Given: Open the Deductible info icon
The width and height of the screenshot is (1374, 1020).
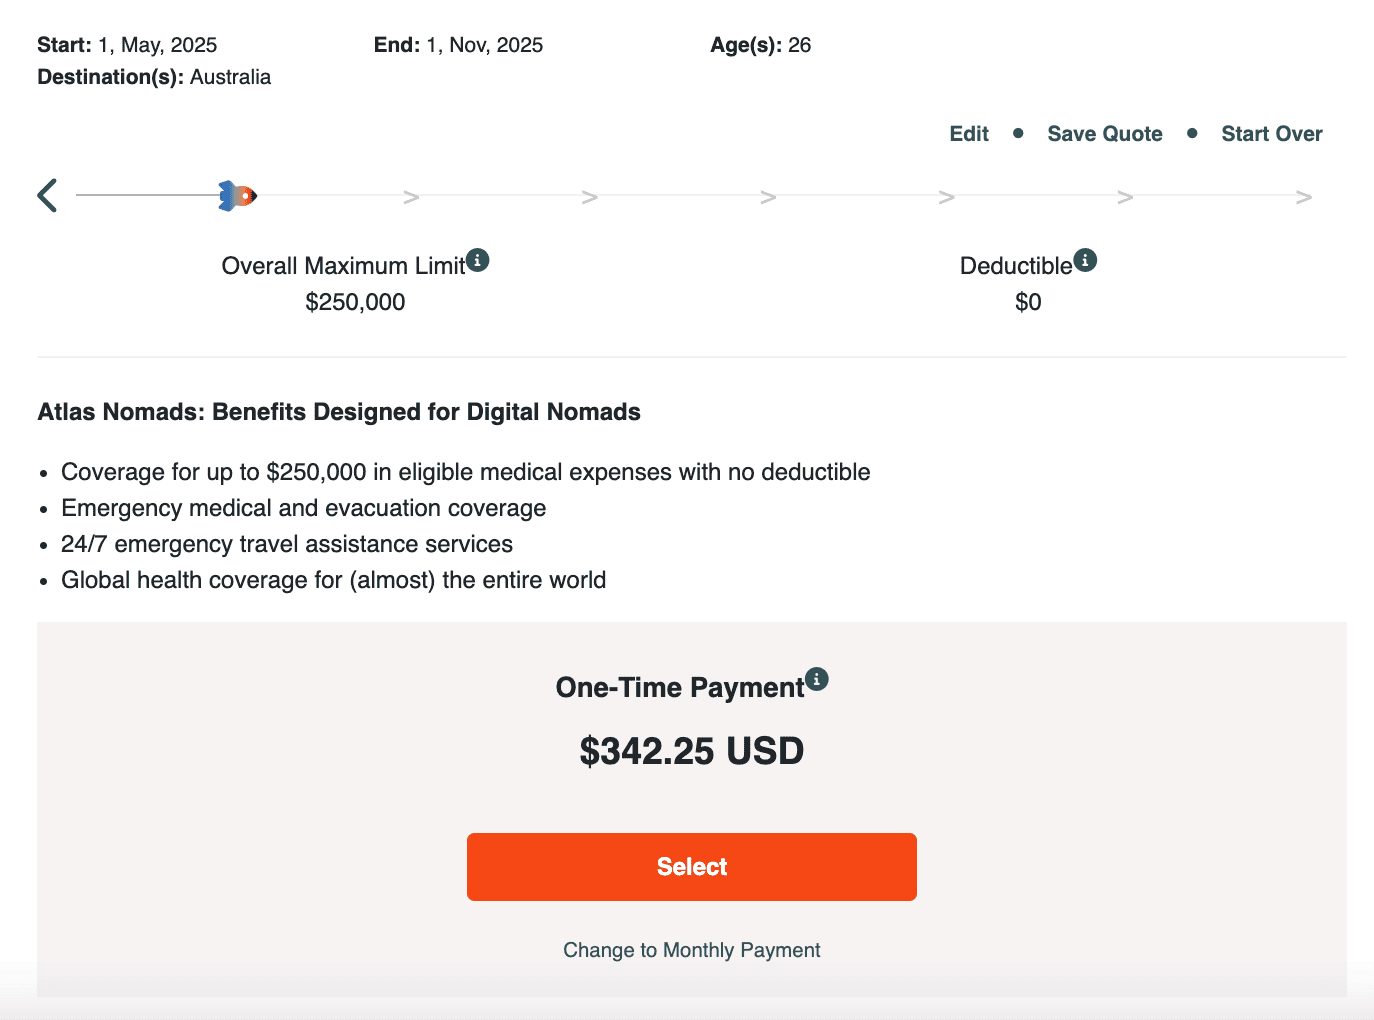Looking at the screenshot, I should tap(1086, 260).
